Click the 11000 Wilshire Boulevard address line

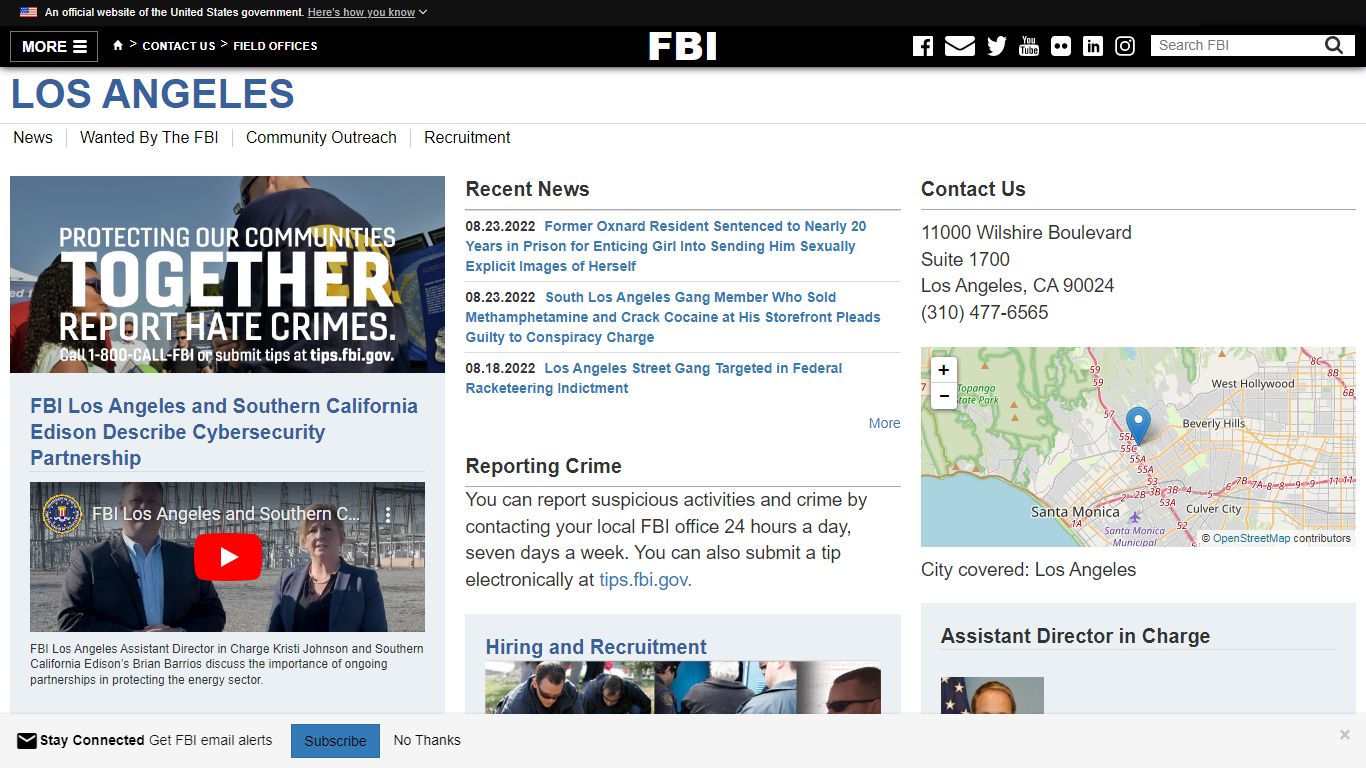[1026, 233]
